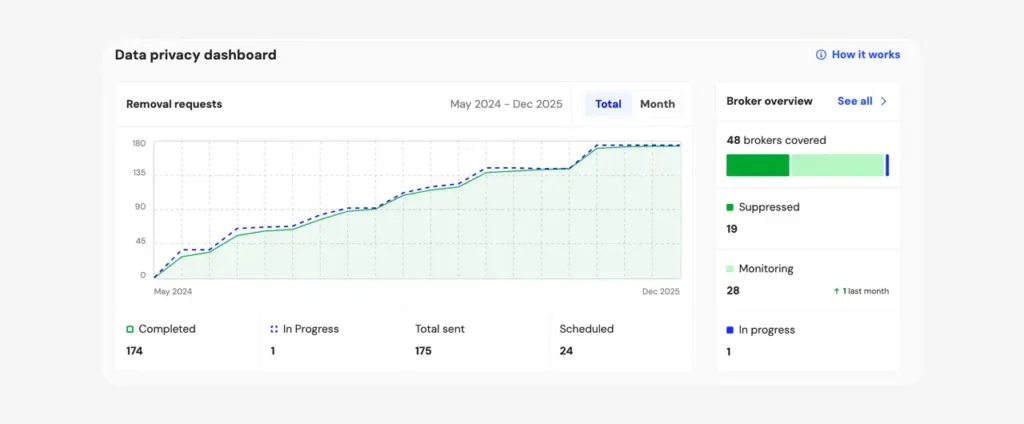Switch chart to Month view
Screen dimensions: 1024x424
click(x=657, y=104)
